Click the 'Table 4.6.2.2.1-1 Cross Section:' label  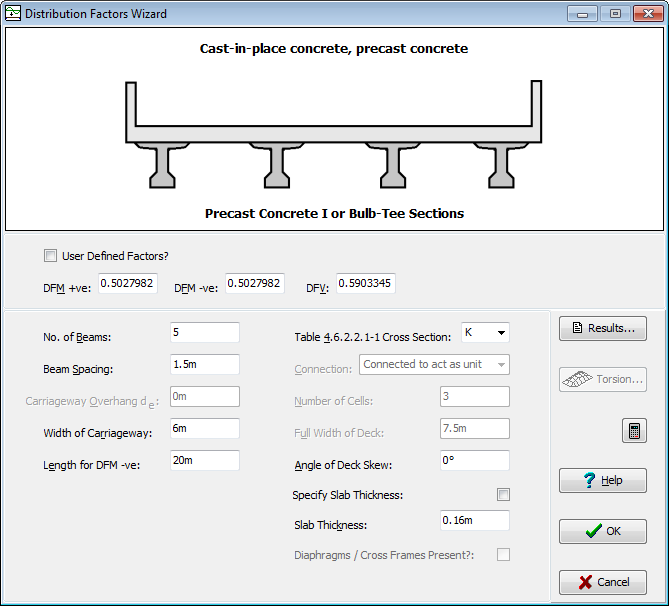click(372, 337)
